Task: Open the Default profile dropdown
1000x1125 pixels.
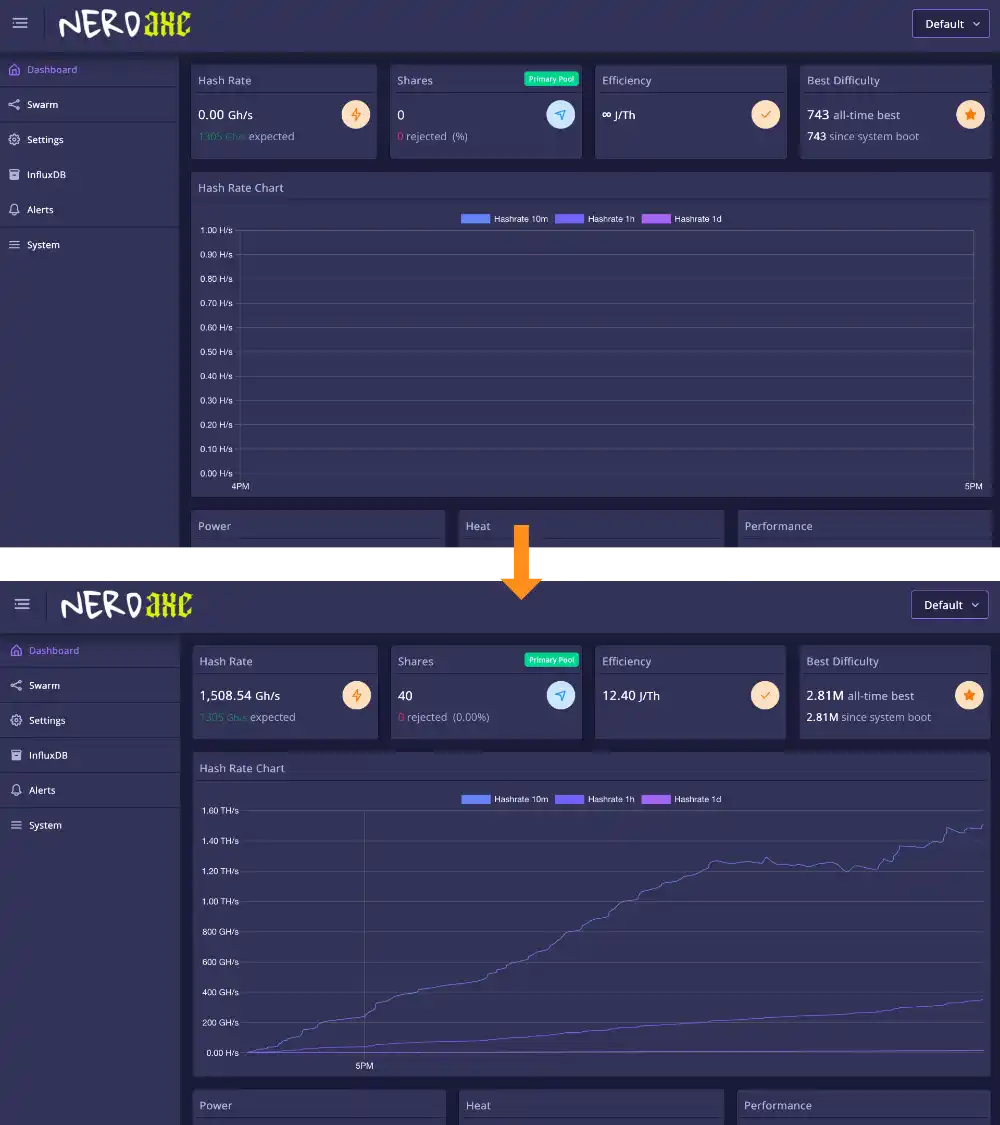Action: click(x=950, y=23)
